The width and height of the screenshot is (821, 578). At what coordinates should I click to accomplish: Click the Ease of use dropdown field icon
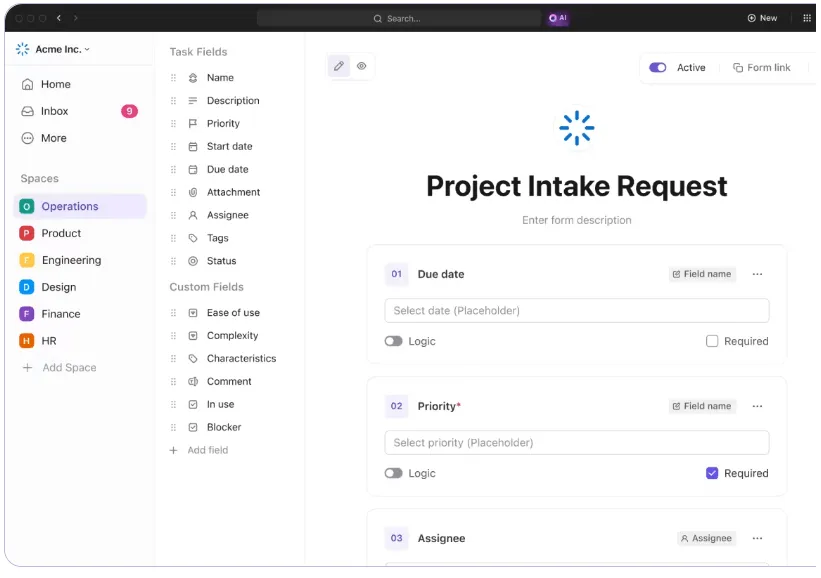(193, 313)
